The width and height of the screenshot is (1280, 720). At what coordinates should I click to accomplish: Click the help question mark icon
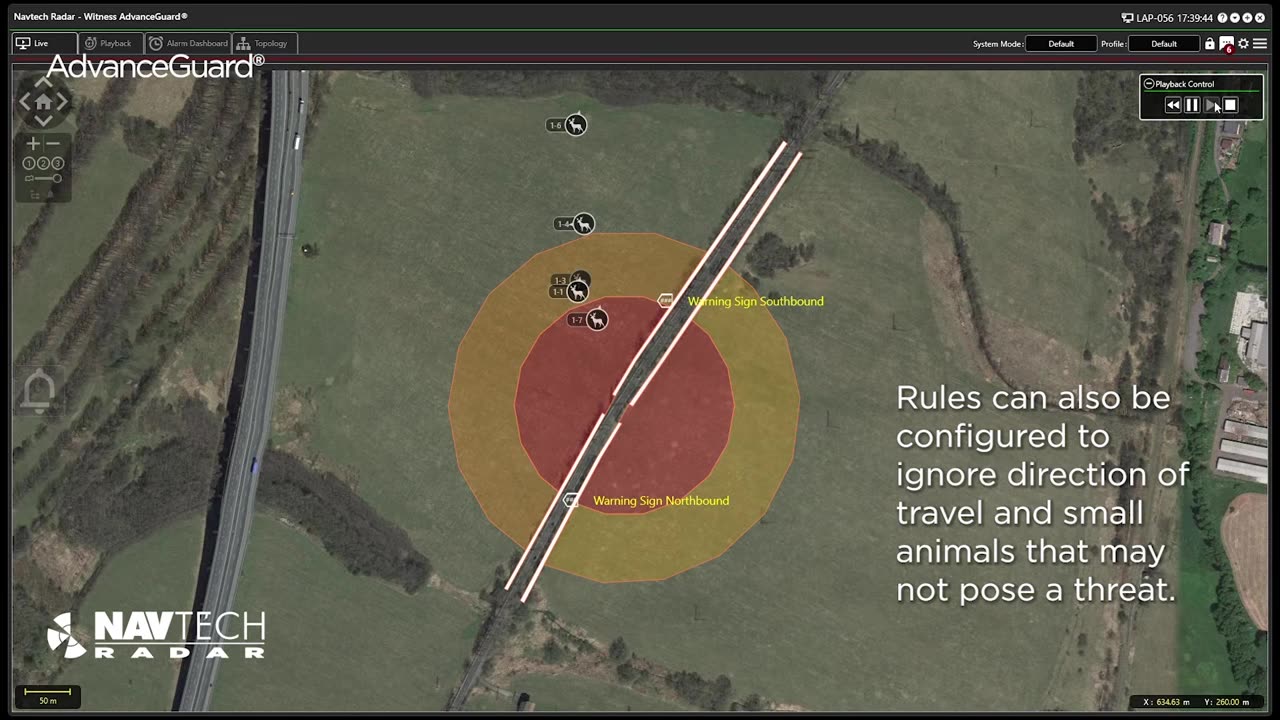coord(1223,18)
